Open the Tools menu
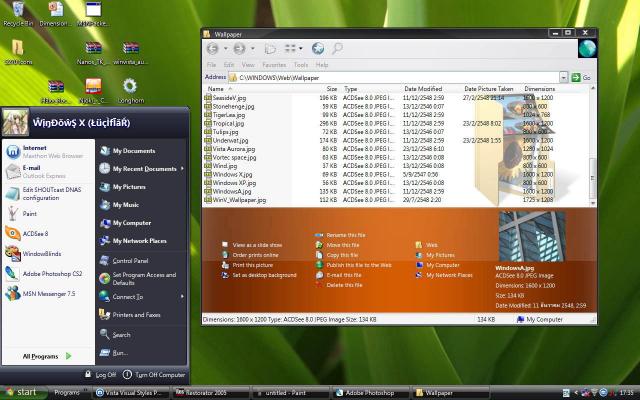The width and height of the screenshot is (640, 400). (x=301, y=65)
